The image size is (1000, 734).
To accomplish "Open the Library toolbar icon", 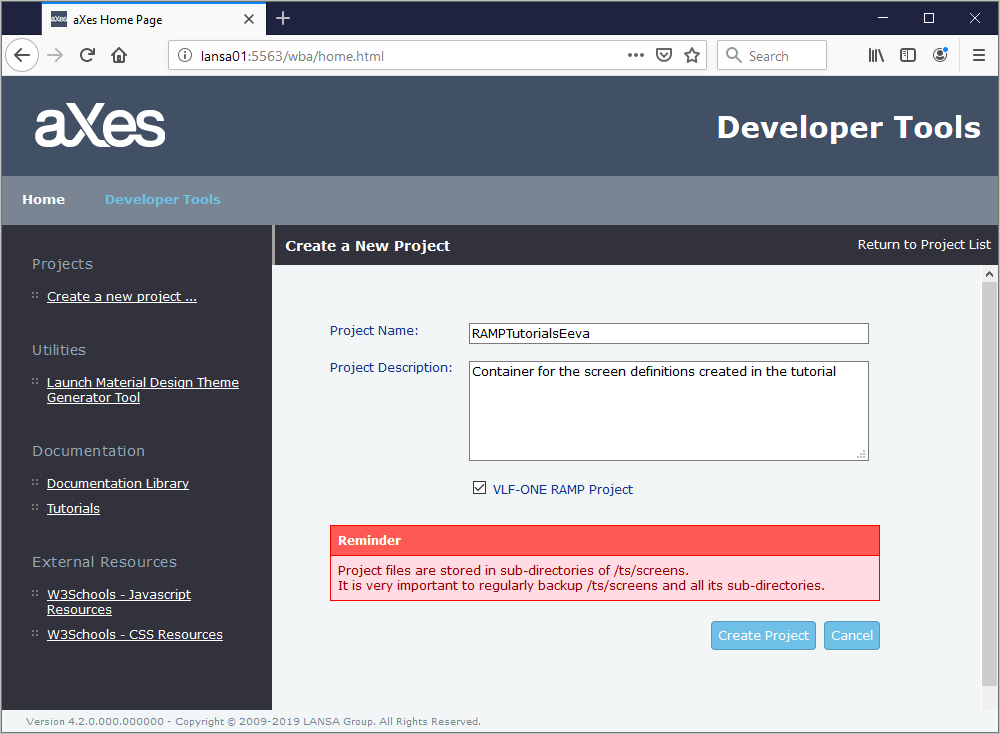I will click(876, 55).
